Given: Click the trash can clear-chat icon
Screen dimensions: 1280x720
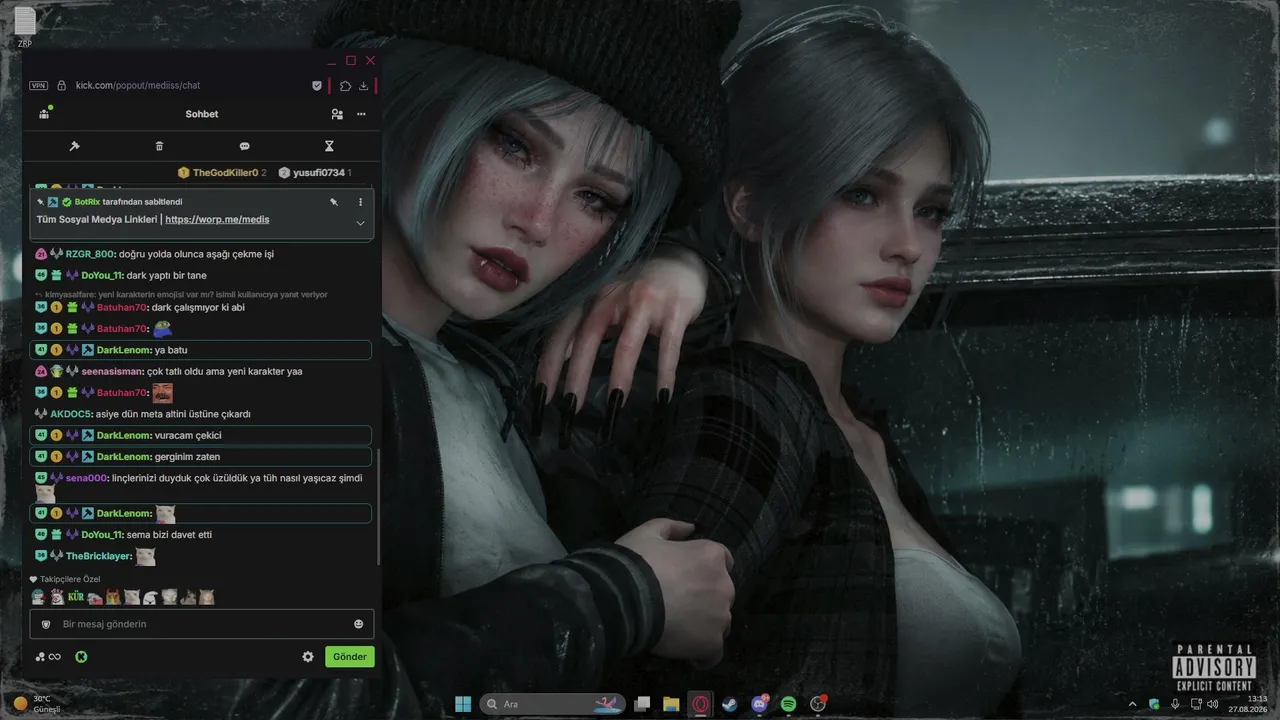Looking at the screenshot, I should tap(159, 146).
